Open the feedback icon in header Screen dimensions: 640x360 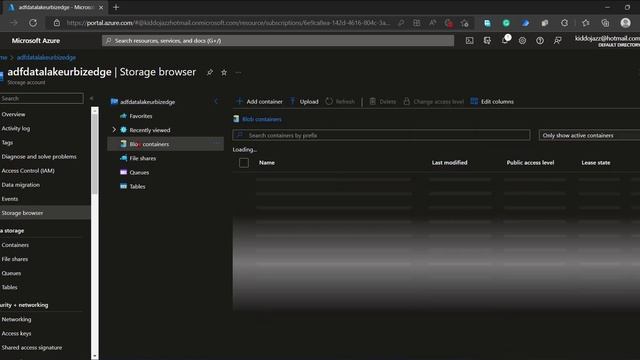[558, 40]
